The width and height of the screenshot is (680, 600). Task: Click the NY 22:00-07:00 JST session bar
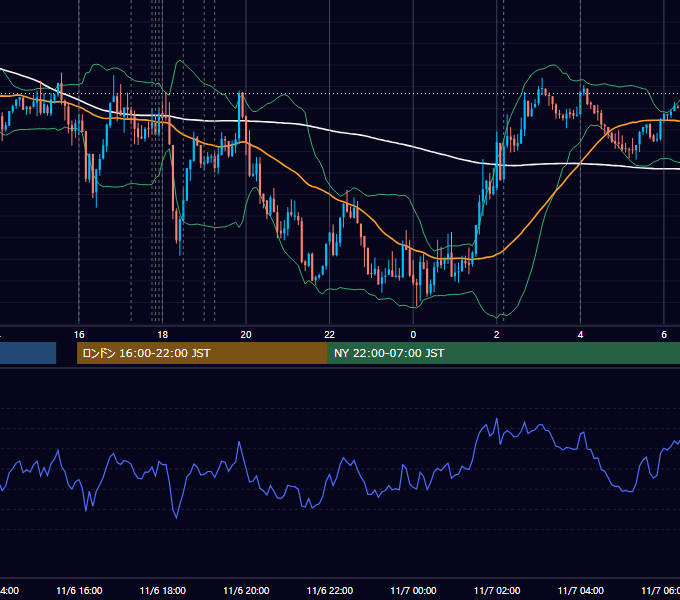coord(504,353)
